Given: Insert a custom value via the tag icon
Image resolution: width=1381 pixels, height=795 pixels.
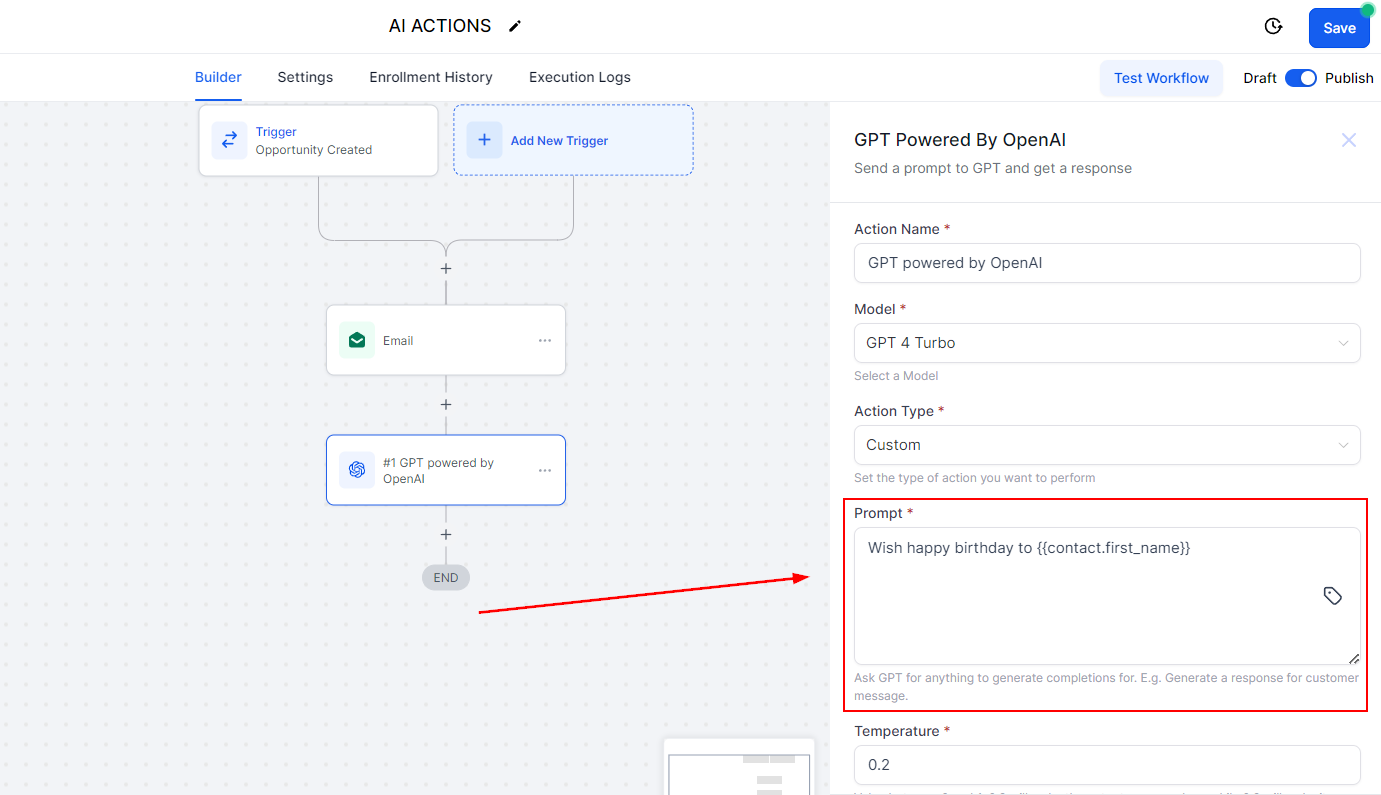Looking at the screenshot, I should (1332, 596).
